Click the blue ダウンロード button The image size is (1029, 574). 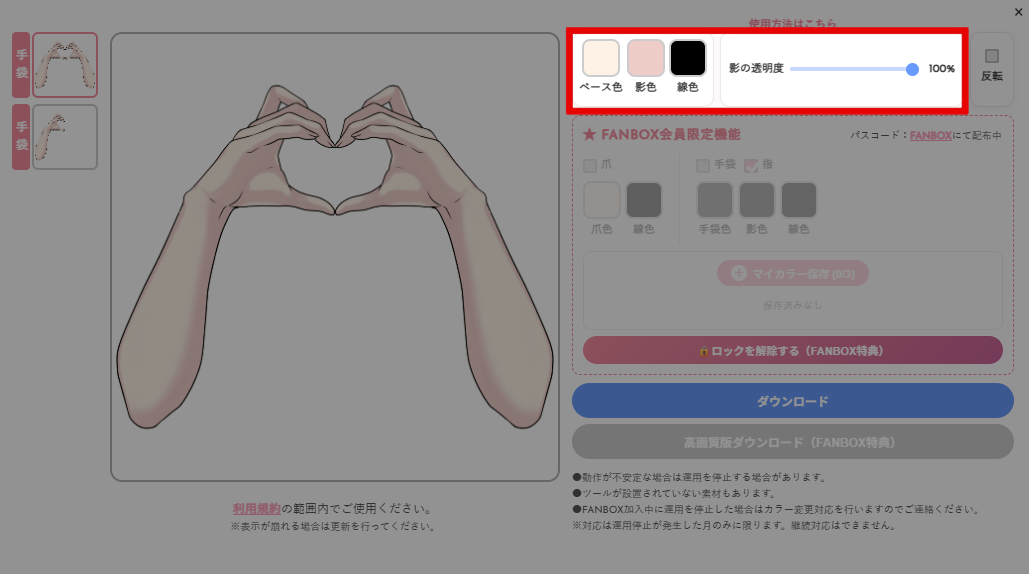(x=793, y=401)
